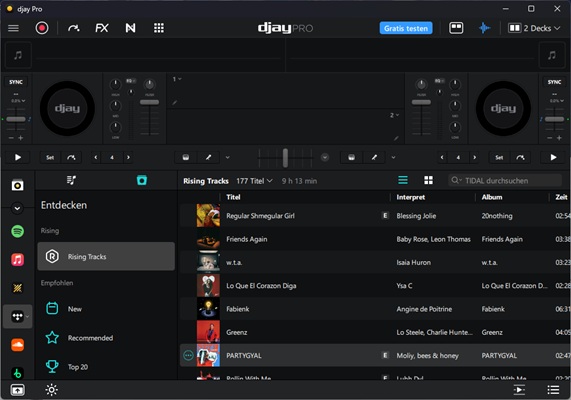
Task: Decrease left deck loop length
Action: click(96, 157)
